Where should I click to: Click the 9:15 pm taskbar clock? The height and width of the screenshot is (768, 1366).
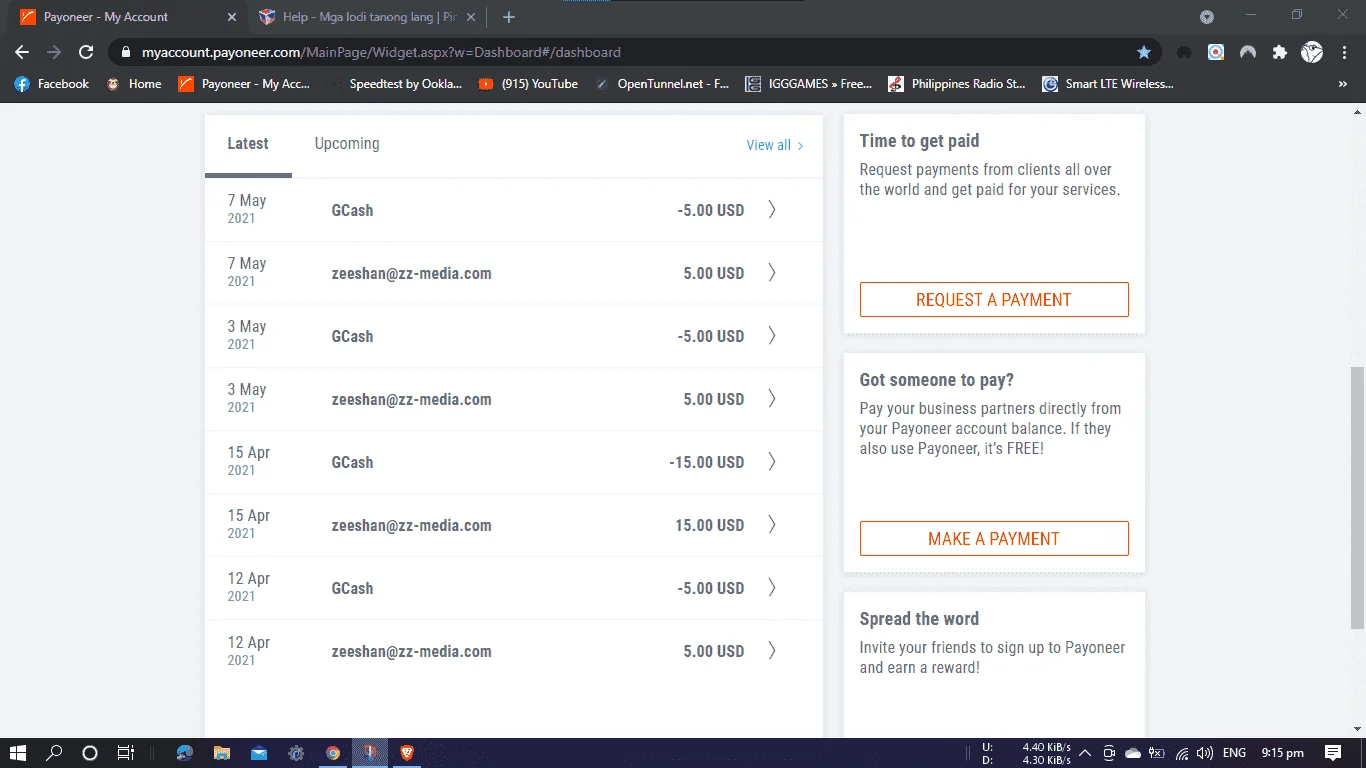tap(1282, 753)
